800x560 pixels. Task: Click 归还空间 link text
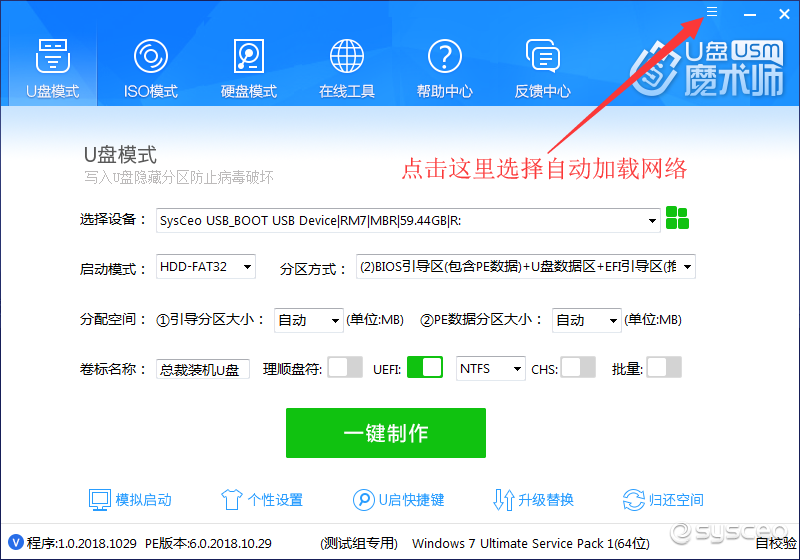point(676,500)
